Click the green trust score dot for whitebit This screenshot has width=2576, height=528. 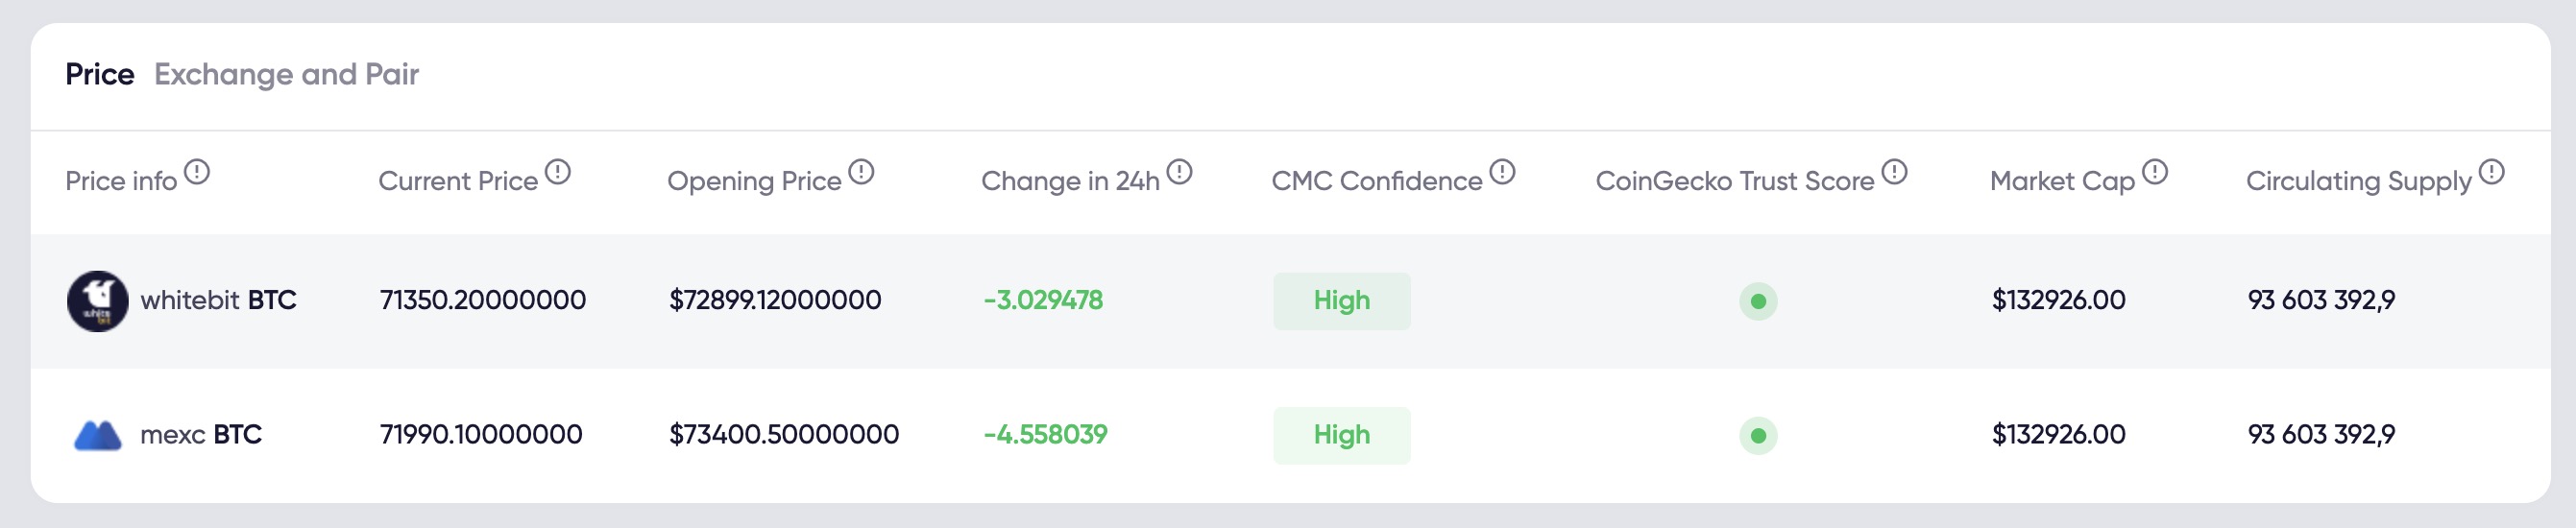coord(1758,301)
